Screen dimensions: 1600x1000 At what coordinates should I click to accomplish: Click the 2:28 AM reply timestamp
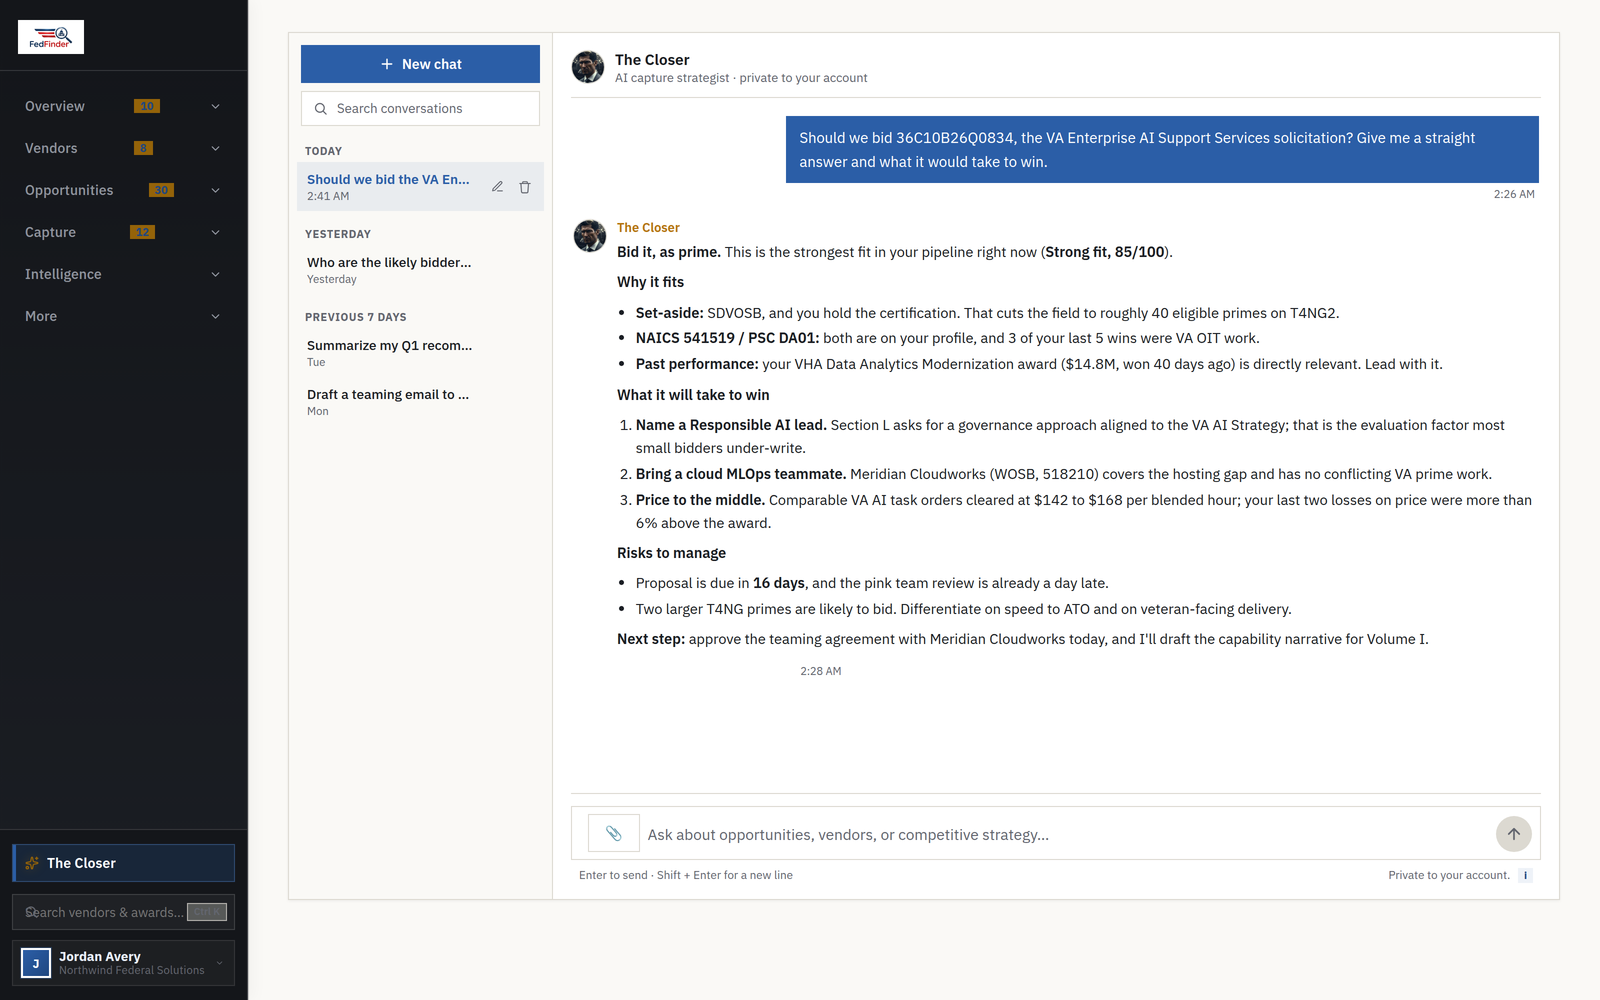tap(821, 671)
